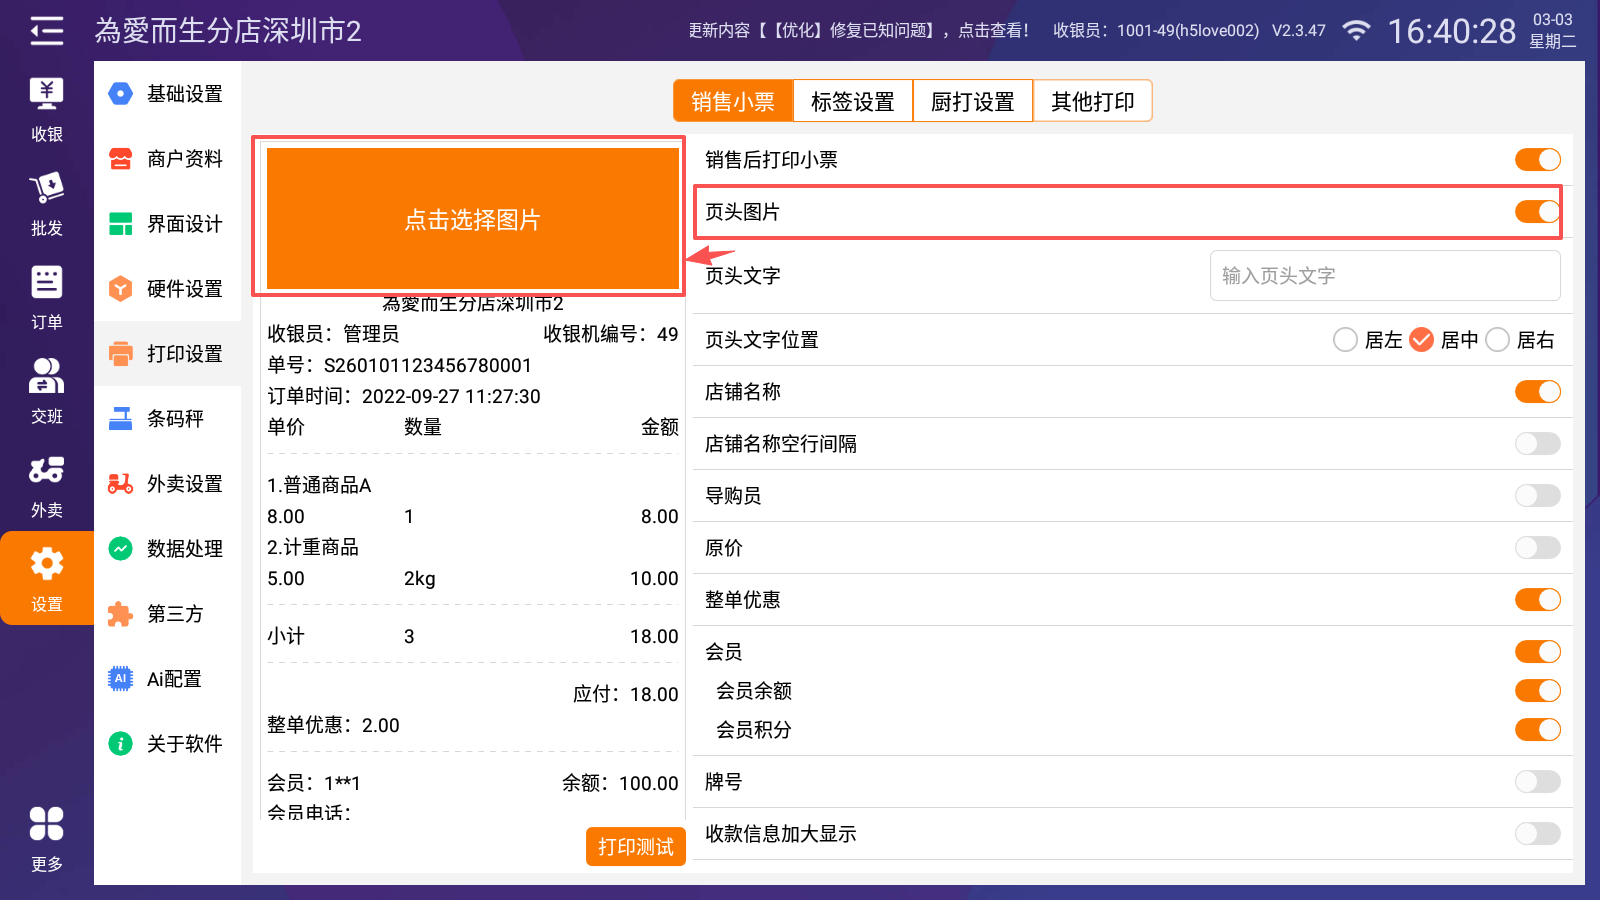1600x900 pixels.
Task: Open 硬件设置 hardware settings
Action: point(168,289)
